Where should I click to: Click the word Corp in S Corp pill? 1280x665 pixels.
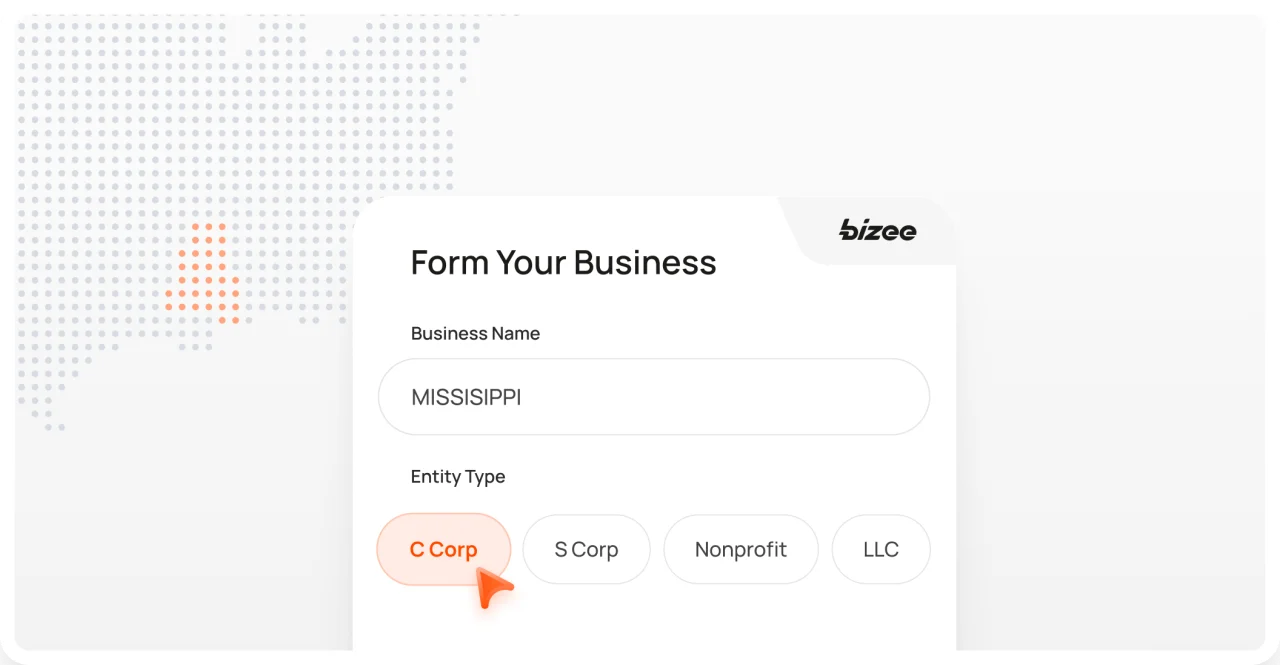pos(595,549)
